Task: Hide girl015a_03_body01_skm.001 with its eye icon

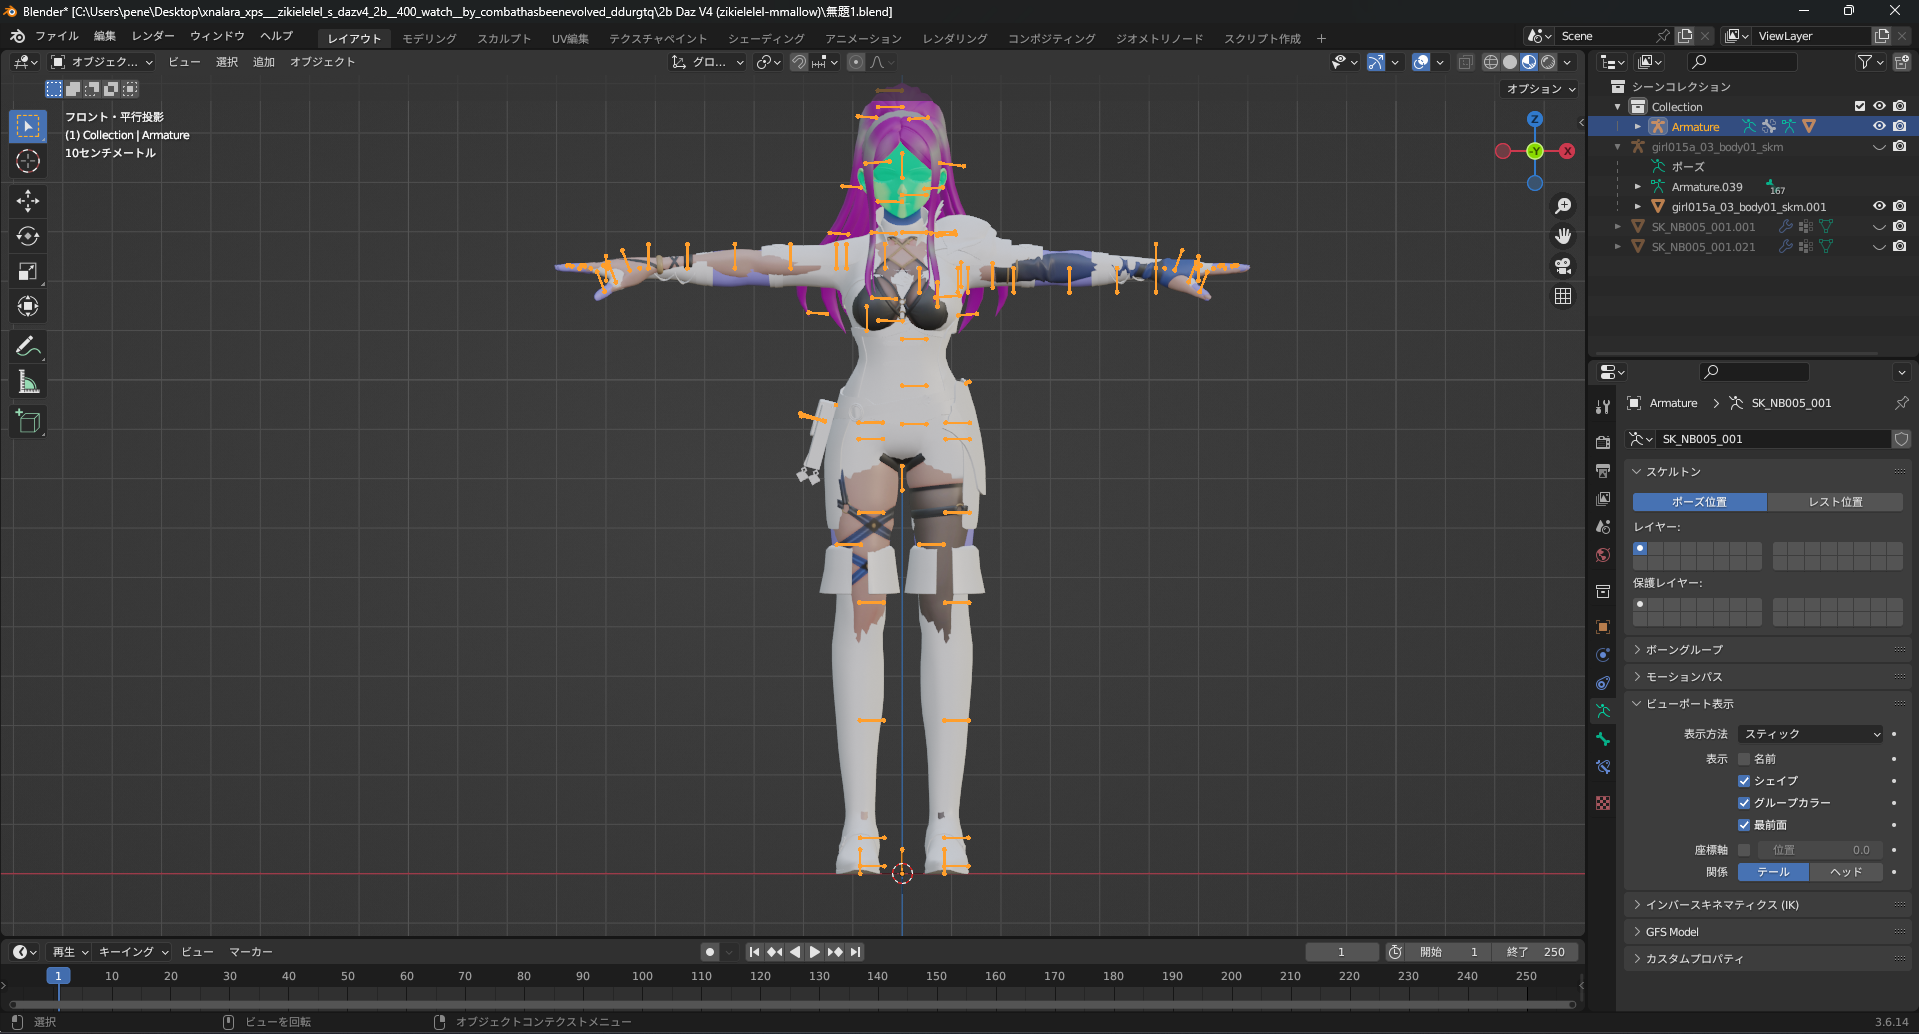Action: click(1879, 206)
